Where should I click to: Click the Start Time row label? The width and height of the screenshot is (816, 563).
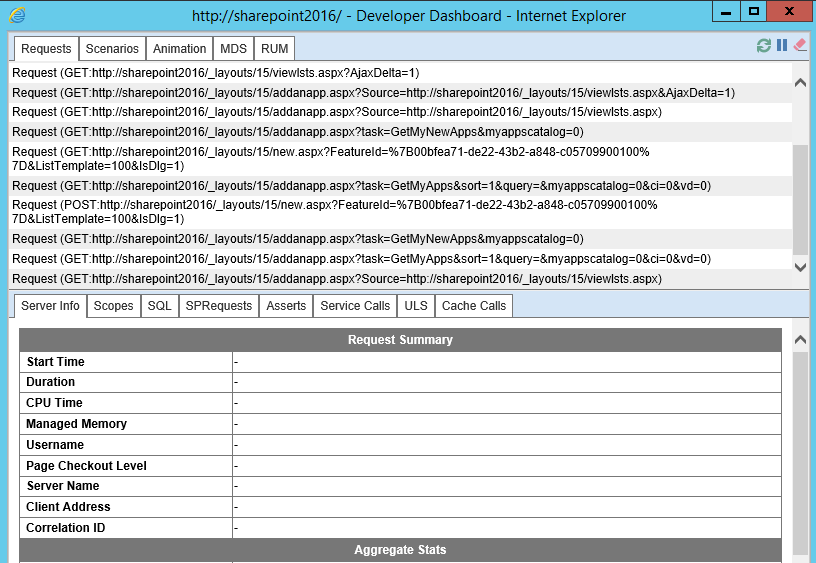click(56, 362)
